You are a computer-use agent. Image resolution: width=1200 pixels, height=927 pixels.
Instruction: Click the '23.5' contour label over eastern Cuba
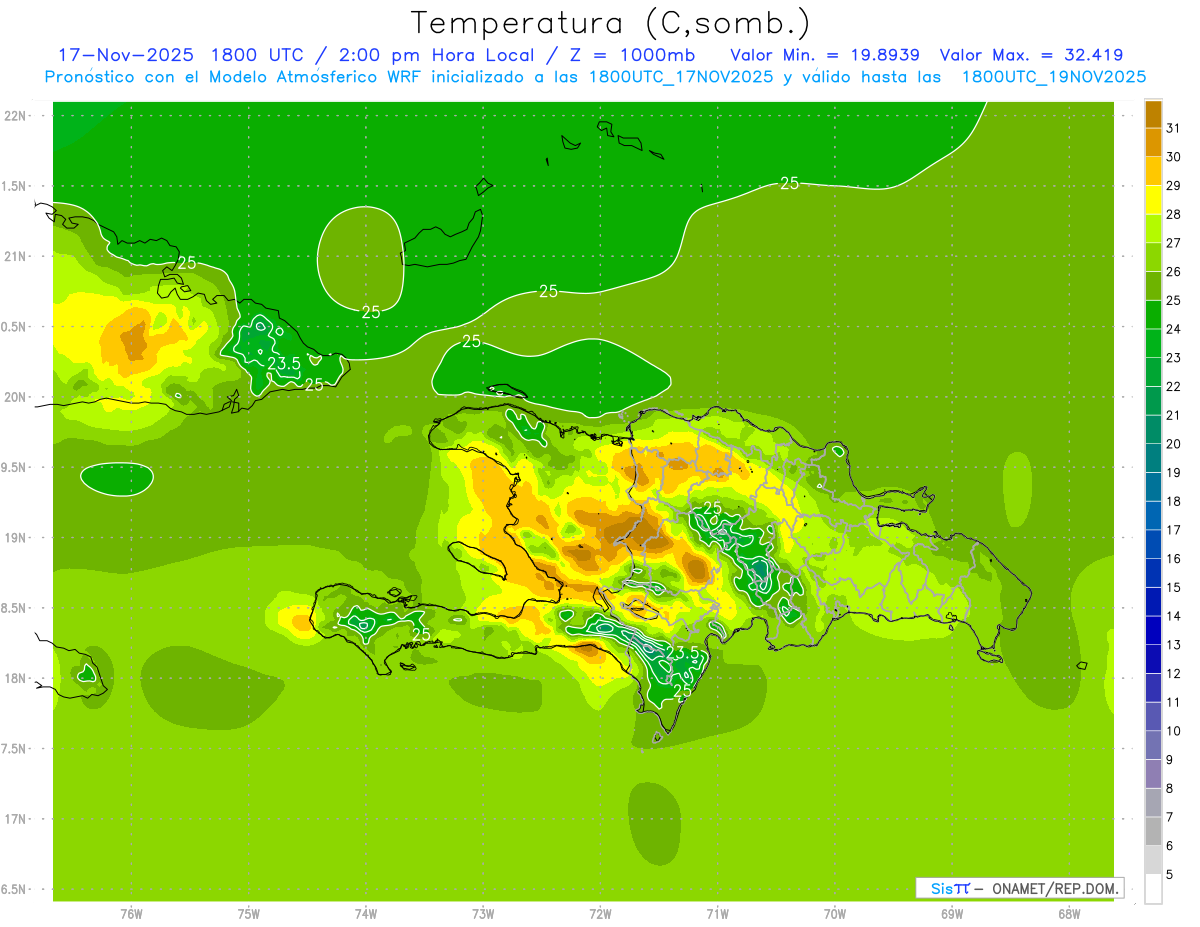(x=284, y=363)
